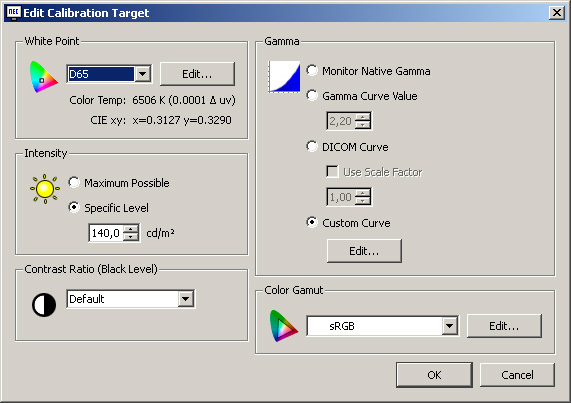
Task: Open the D65 white point dropdown
Action: pyautogui.click(x=142, y=74)
